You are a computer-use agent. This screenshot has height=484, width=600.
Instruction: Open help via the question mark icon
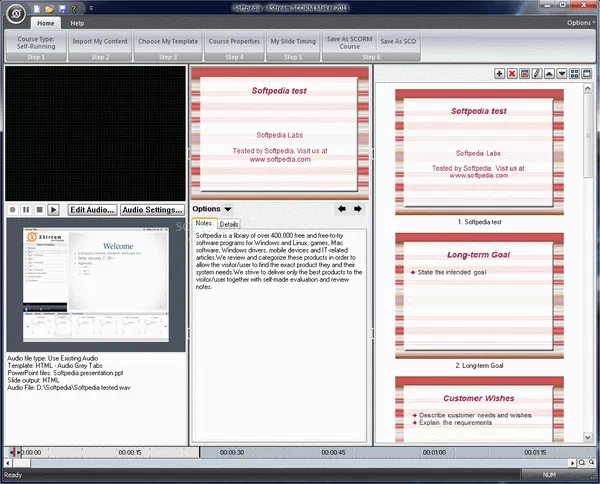click(74, 8)
